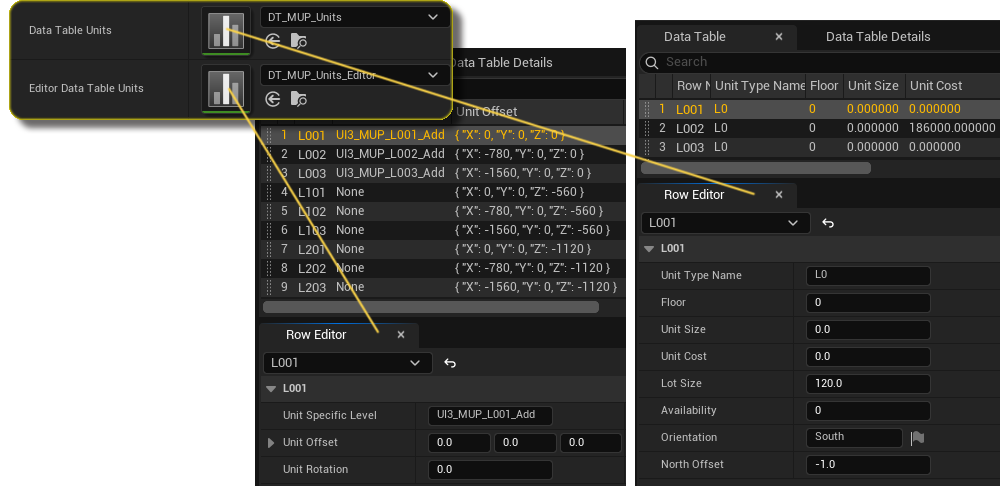
Task: Browse to DT_MUP_Units_Editor in Content Browser
Action: [x=298, y=99]
